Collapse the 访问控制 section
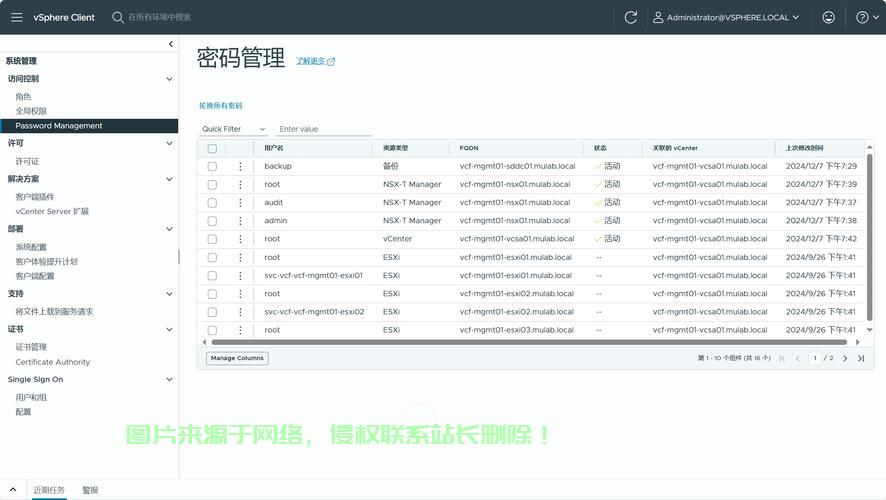 pyautogui.click(x=169, y=79)
